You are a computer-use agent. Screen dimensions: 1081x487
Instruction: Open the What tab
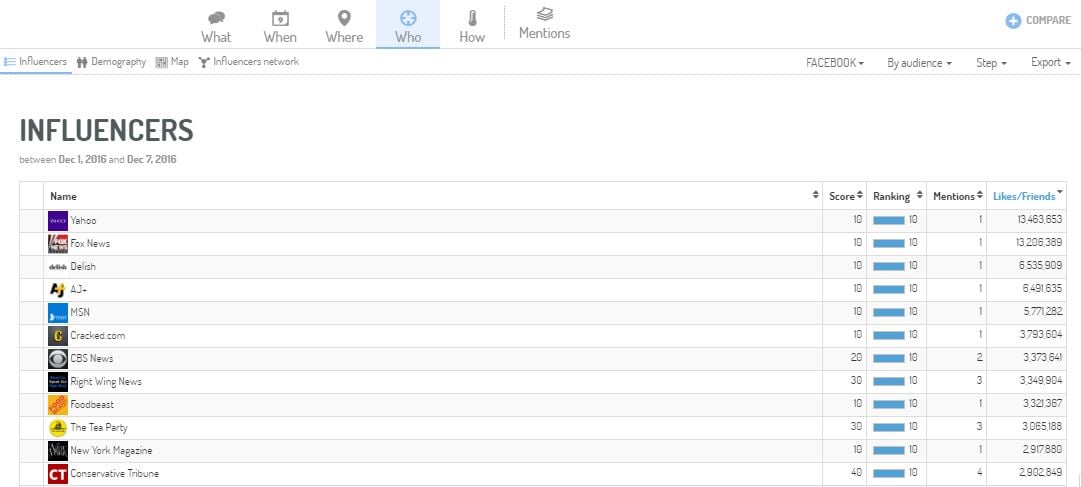coord(216,25)
